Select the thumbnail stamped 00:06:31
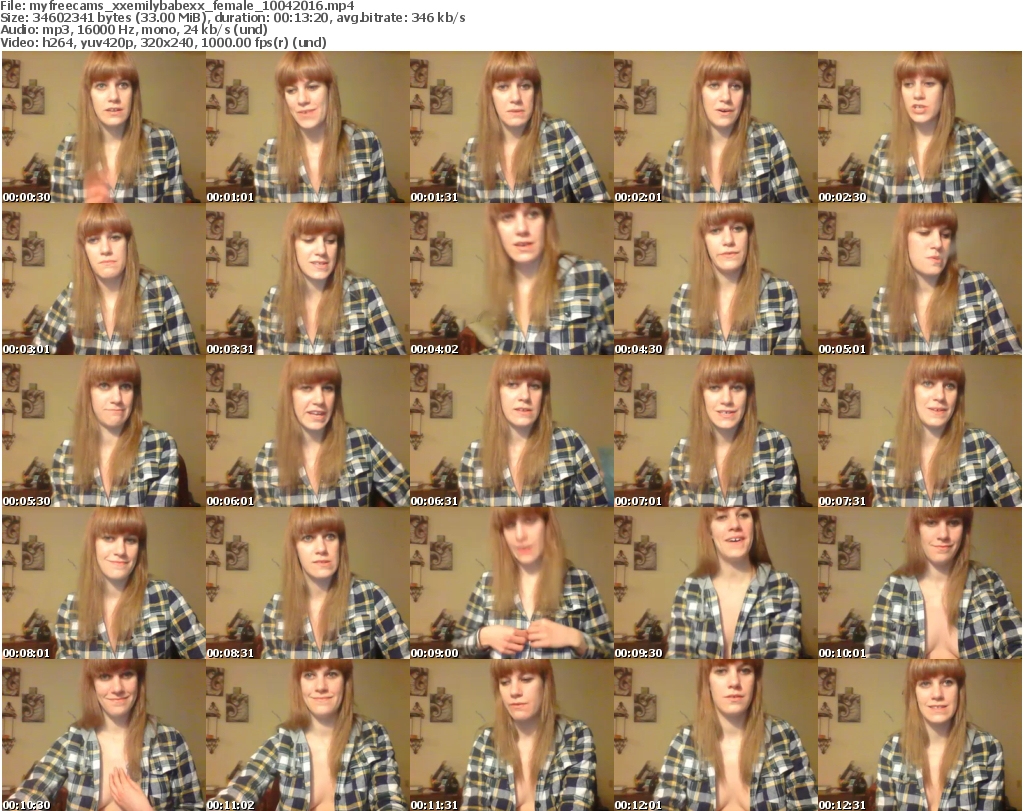Viewport: 1024px width, 811px height. [511, 432]
